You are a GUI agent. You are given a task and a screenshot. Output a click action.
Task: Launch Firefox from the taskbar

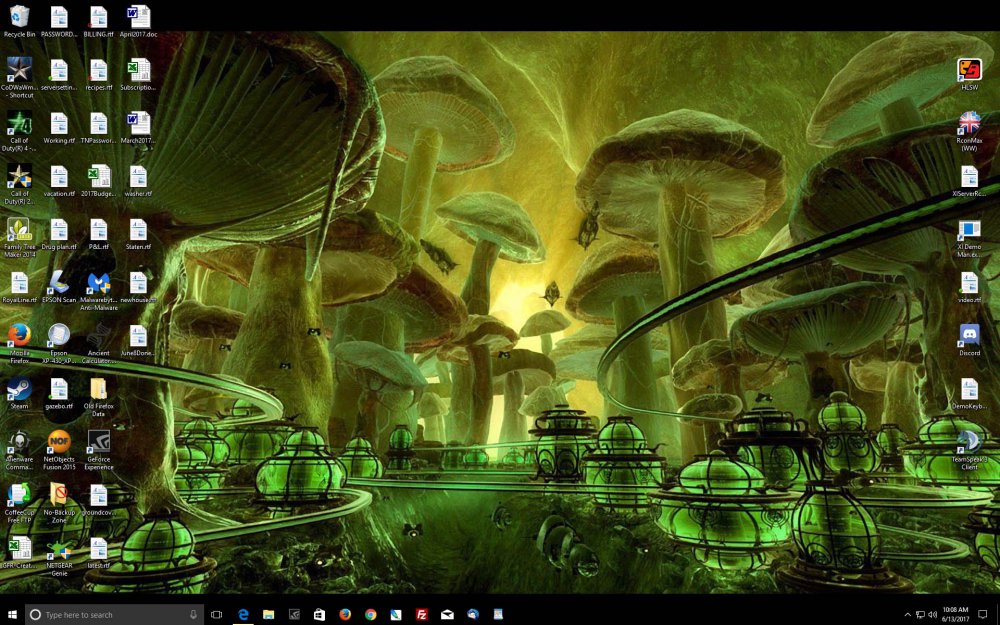344,614
